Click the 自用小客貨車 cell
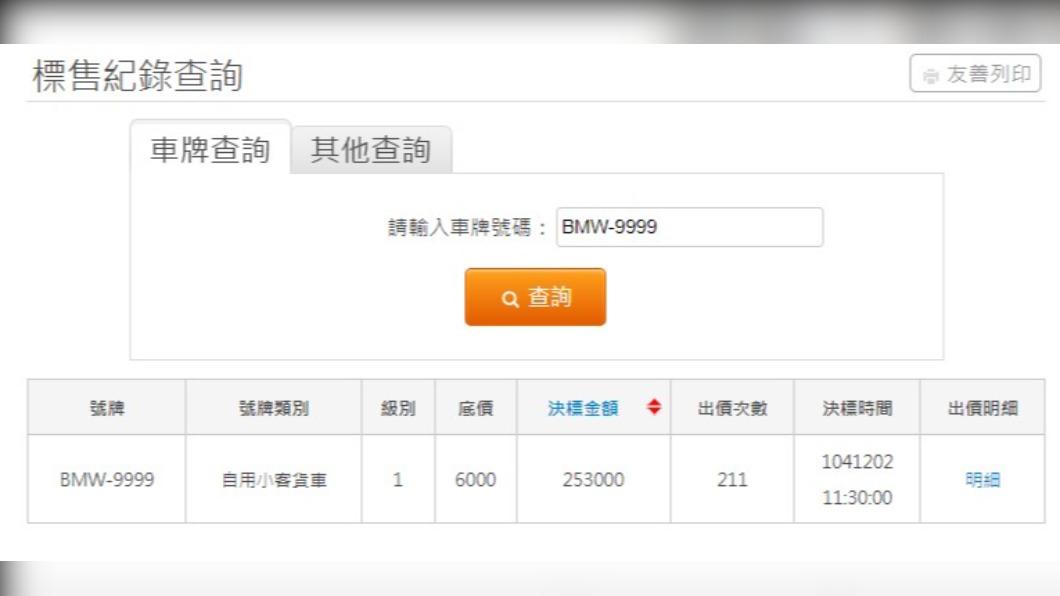 coord(274,480)
